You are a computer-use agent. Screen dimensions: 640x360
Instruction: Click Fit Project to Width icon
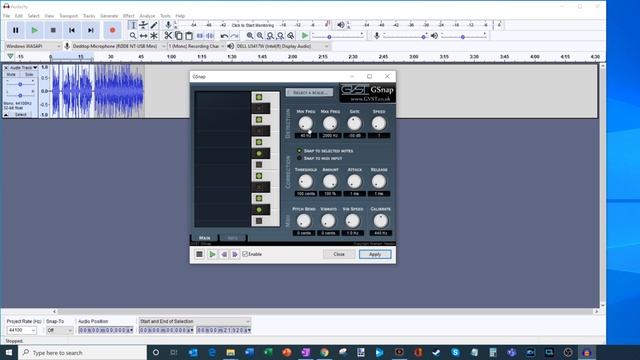pyautogui.click(x=280, y=36)
